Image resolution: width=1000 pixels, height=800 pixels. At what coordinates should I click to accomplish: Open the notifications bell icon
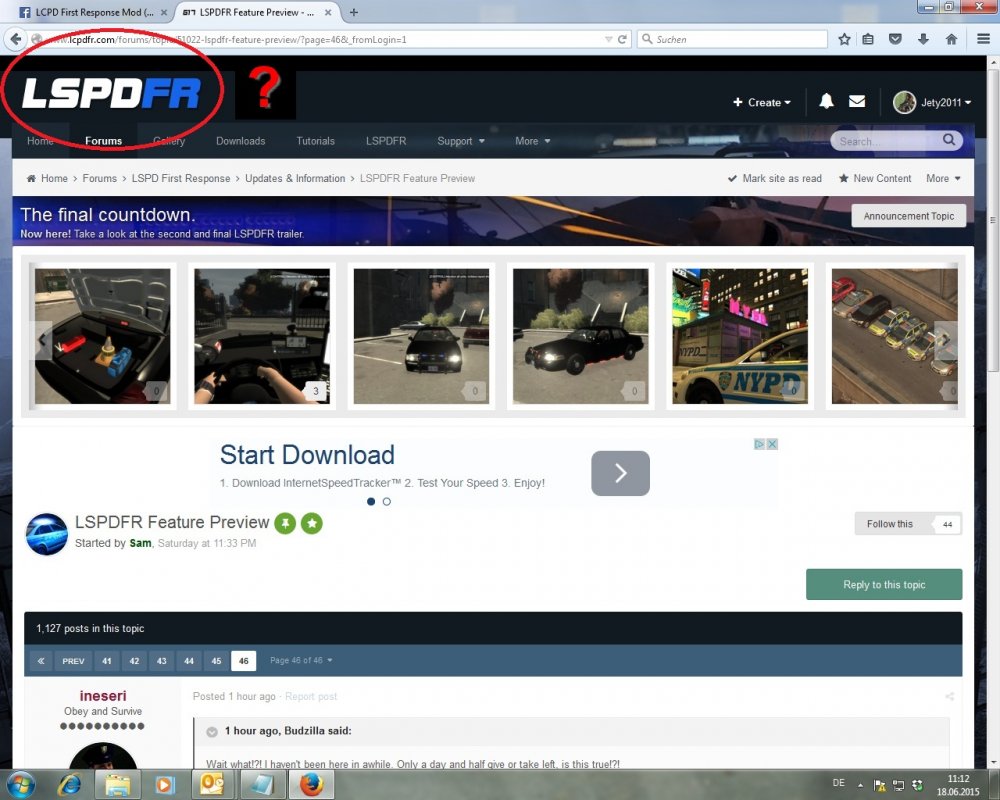pos(827,101)
